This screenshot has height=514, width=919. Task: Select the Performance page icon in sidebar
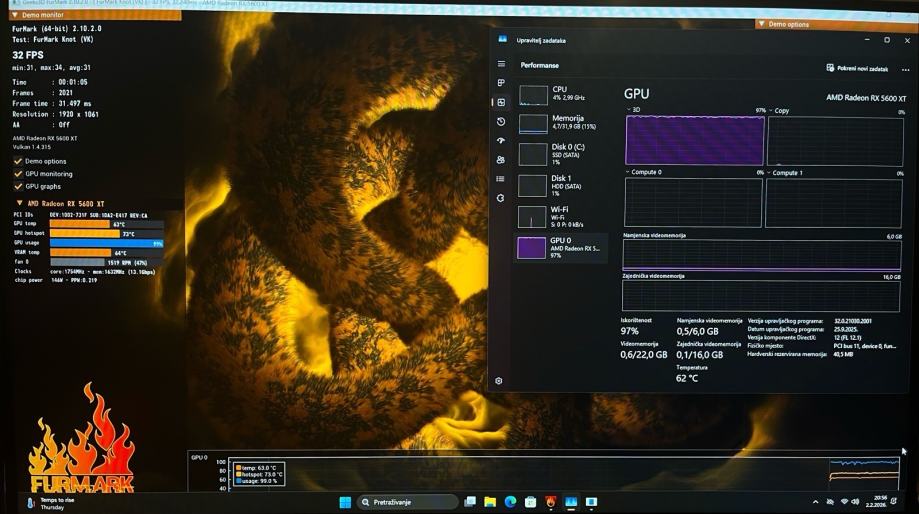tap(501, 102)
